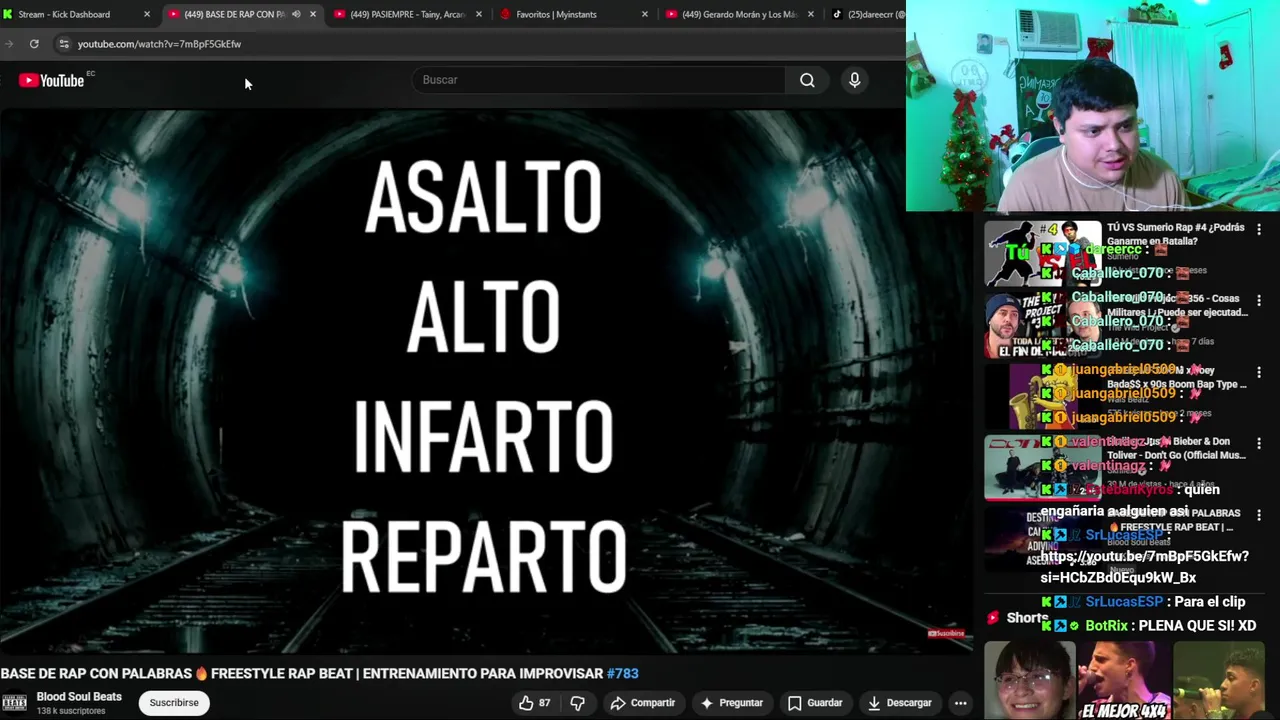The image size is (1280, 720).
Task: Click the 138 k suscriptores text
Action: tap(71, 711)
